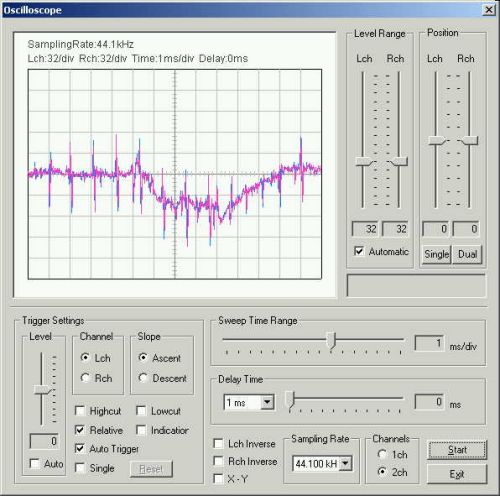Screen dimensions: 500x496
Task: Open the Sampling Rate dropdown
Action: click(x=346, y=463)
